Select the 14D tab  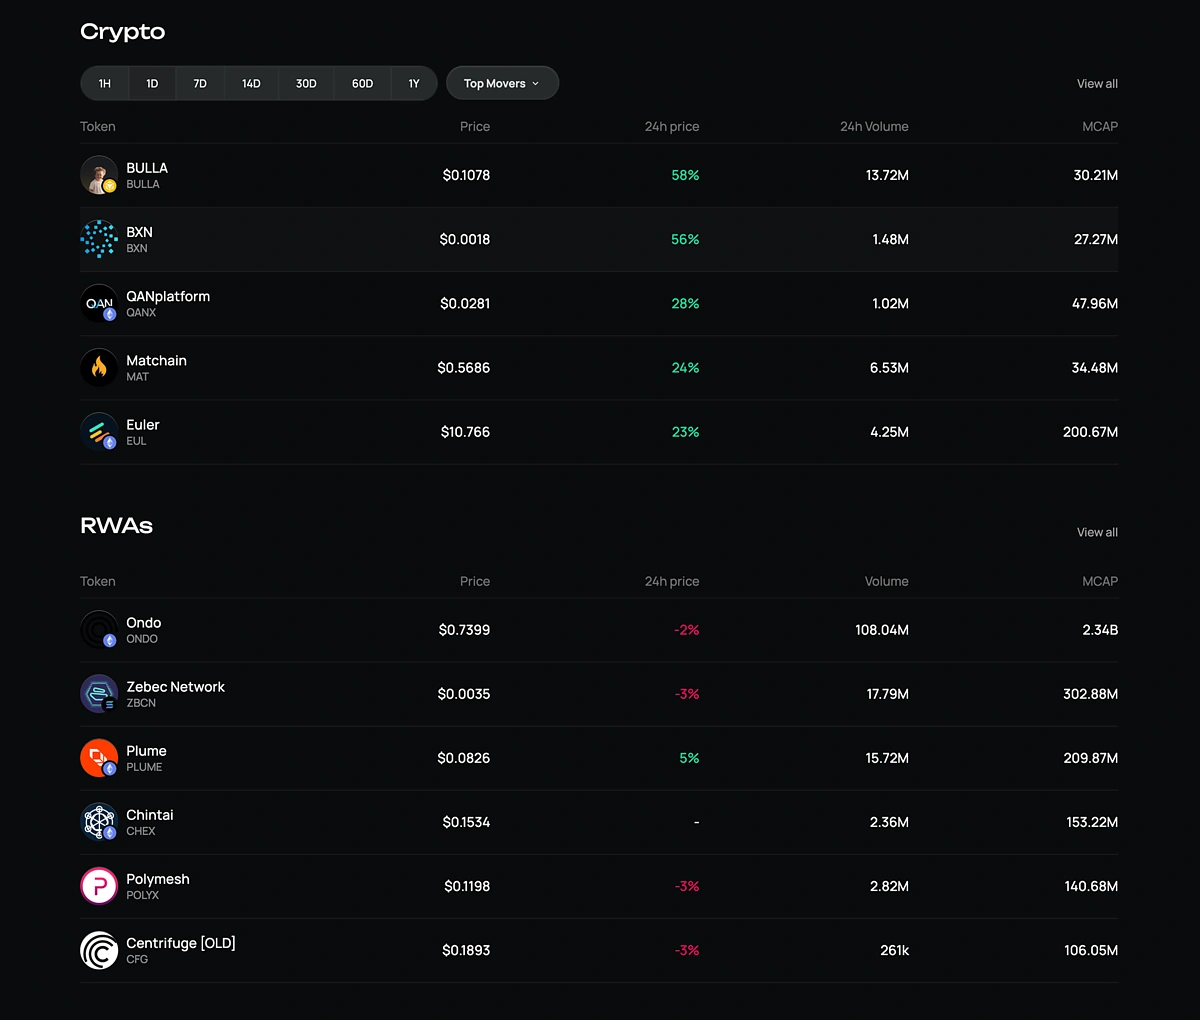coord(251,83)
